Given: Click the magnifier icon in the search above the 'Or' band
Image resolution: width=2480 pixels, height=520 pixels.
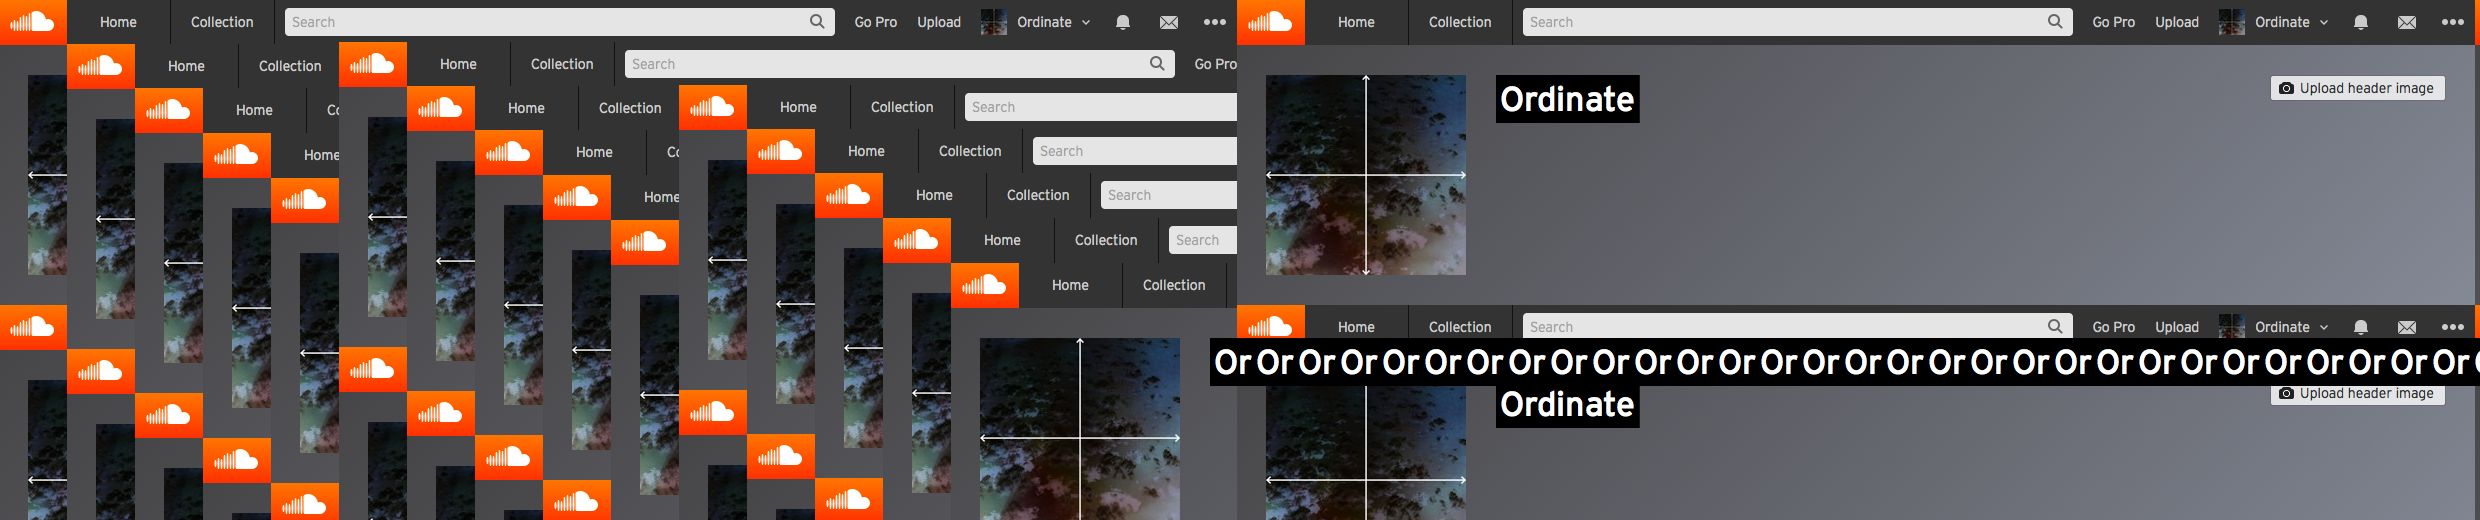Looking at the screenshot, I should [x=2055, y=326].
